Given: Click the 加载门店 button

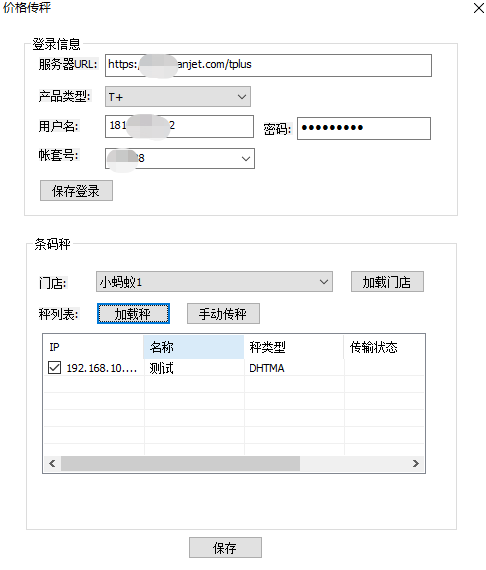Looking at the screenshot, I should [387, 281].
